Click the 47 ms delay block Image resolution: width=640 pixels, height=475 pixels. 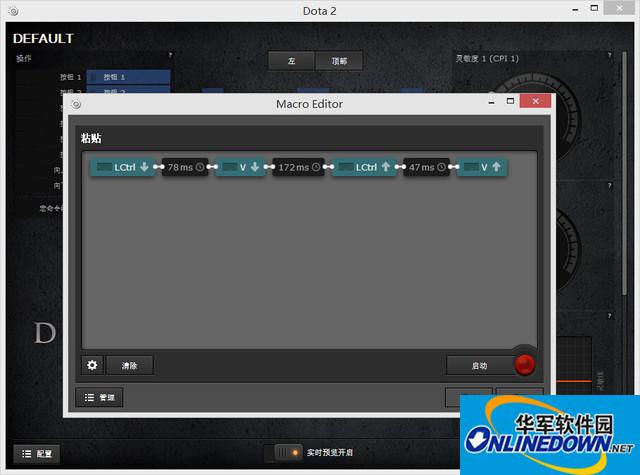point(425,167)
